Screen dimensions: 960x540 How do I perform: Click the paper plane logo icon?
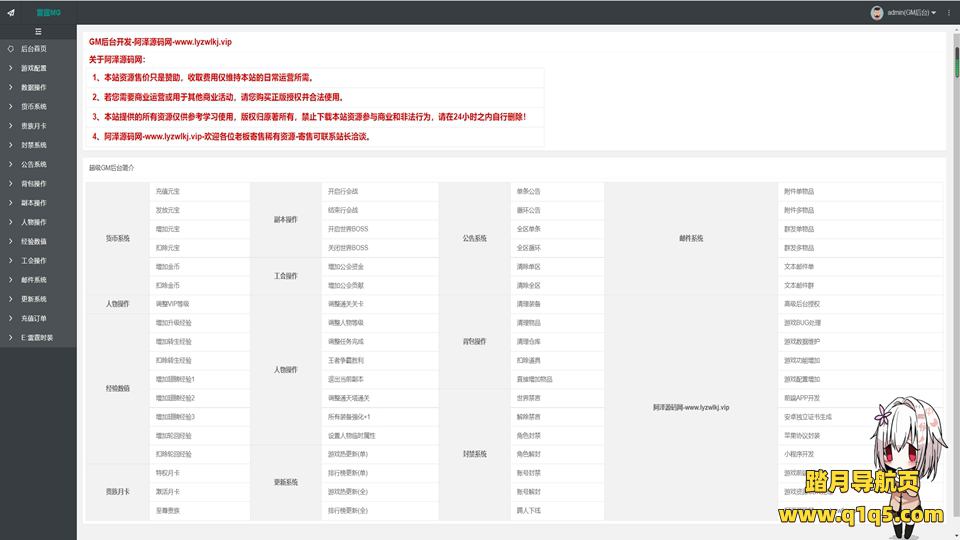[x=11, y=12]
